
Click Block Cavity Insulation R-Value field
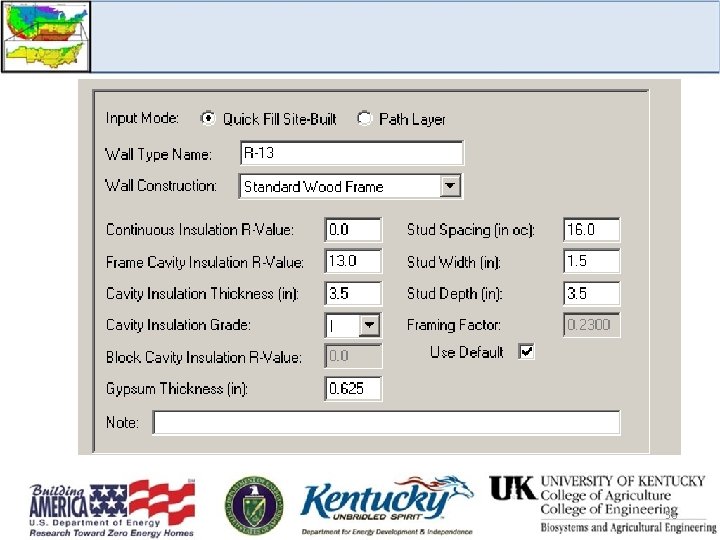353,356
